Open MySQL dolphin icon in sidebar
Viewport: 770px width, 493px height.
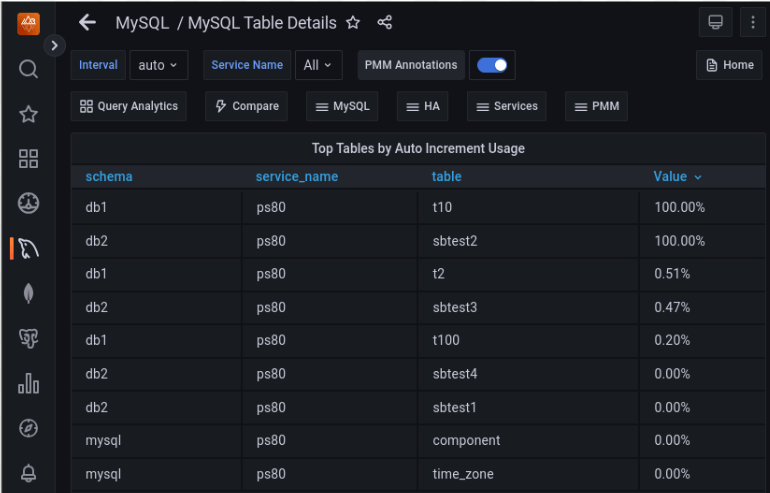coord(28,248)
